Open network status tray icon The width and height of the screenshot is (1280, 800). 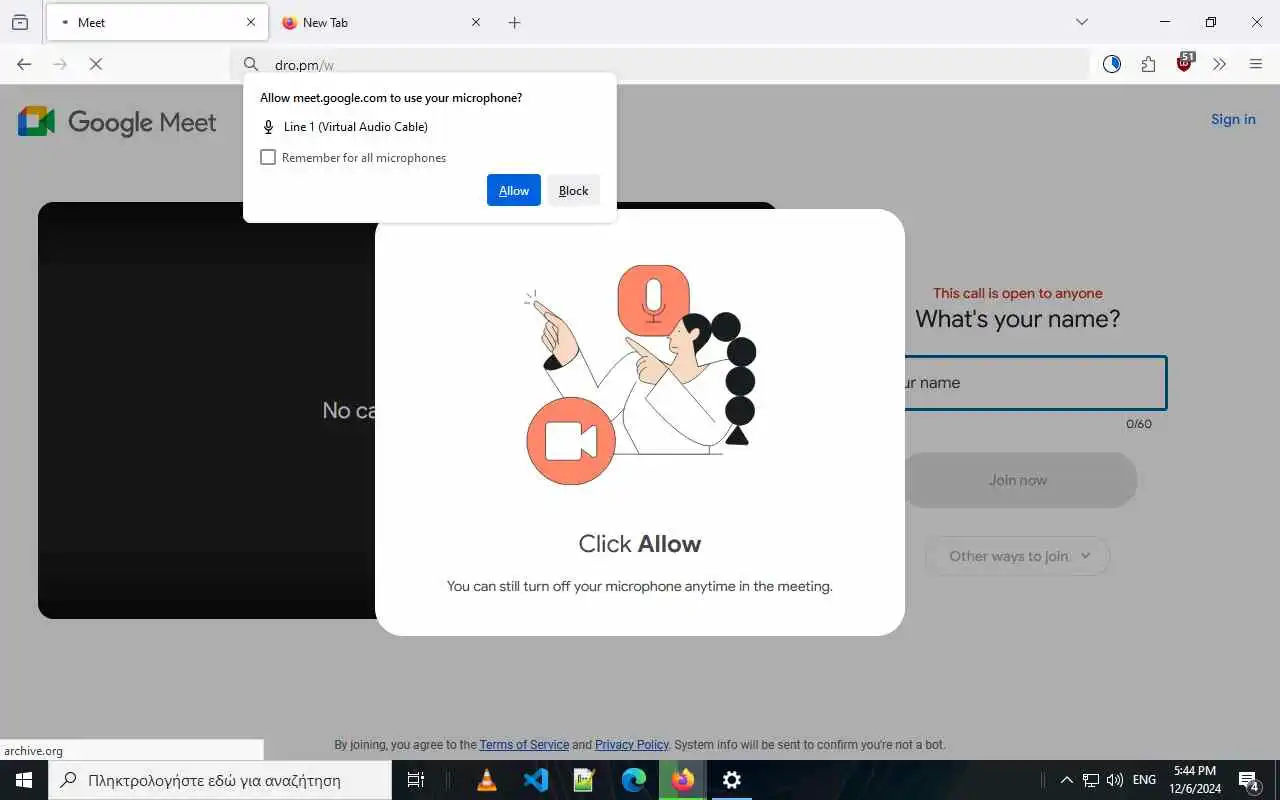point(1091,780)
